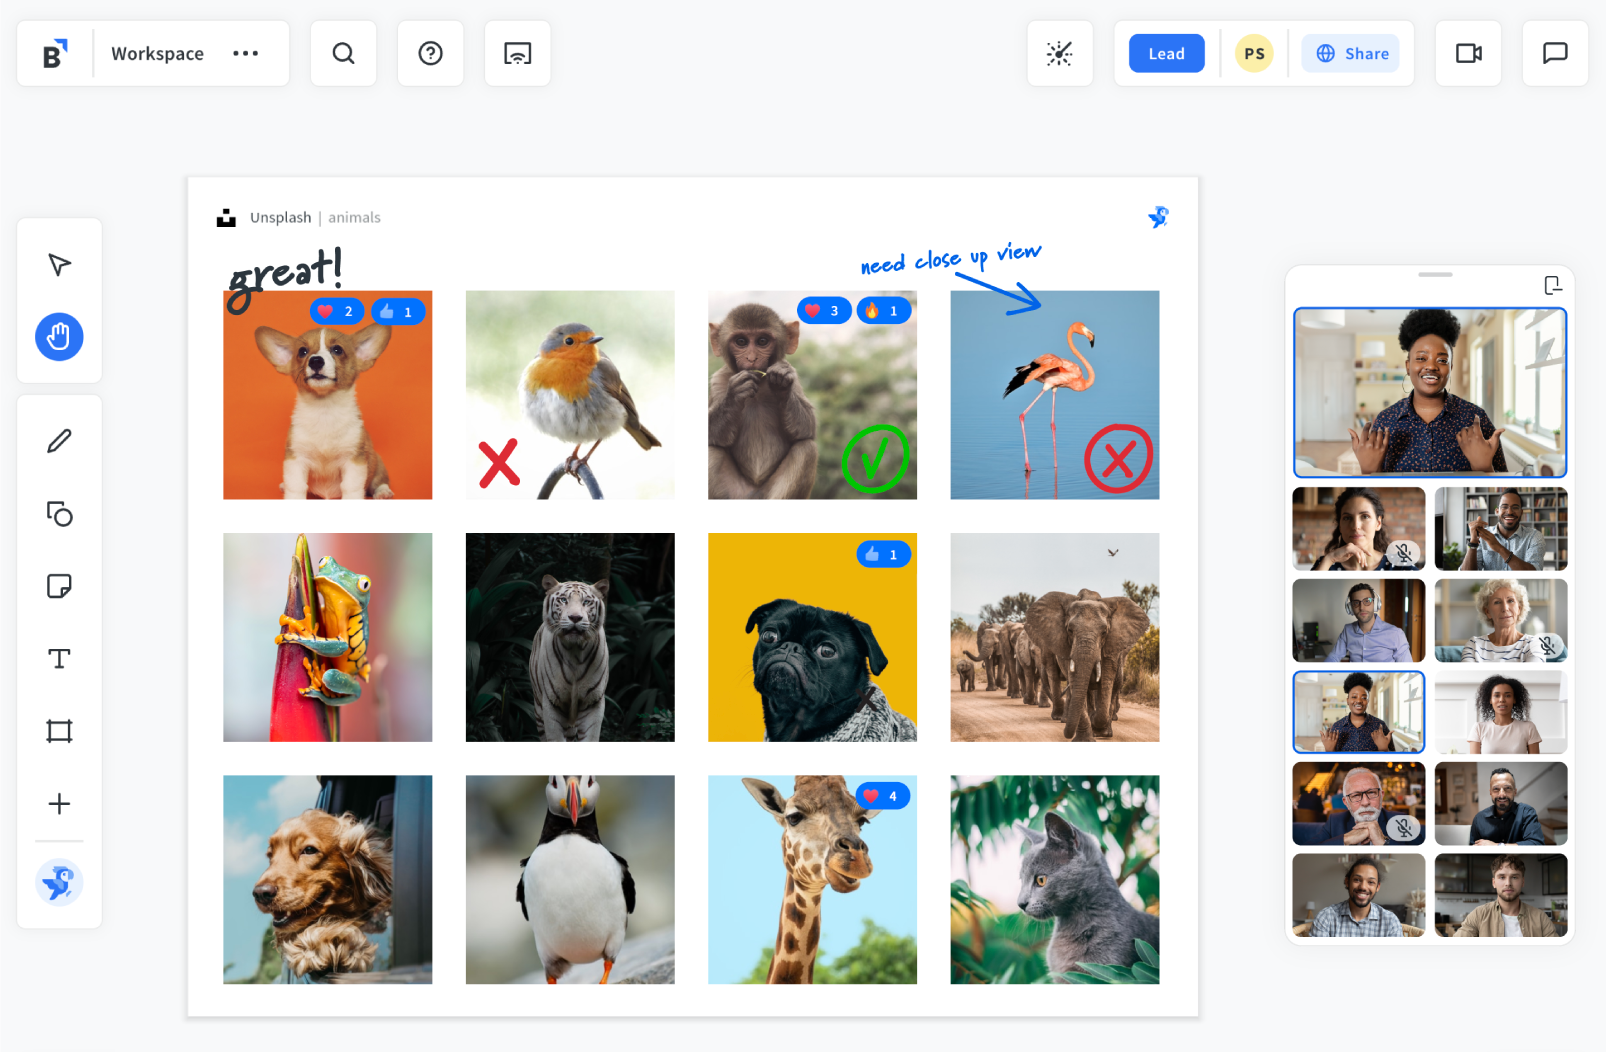Open the chat panel
The width and height of the screenshot is (1606, 1052).
point(1555,53)
